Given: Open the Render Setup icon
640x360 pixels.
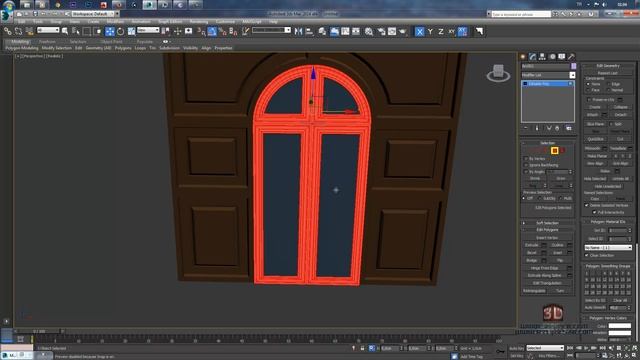Looking at the screenshot, I should click(x=381, y=31).
